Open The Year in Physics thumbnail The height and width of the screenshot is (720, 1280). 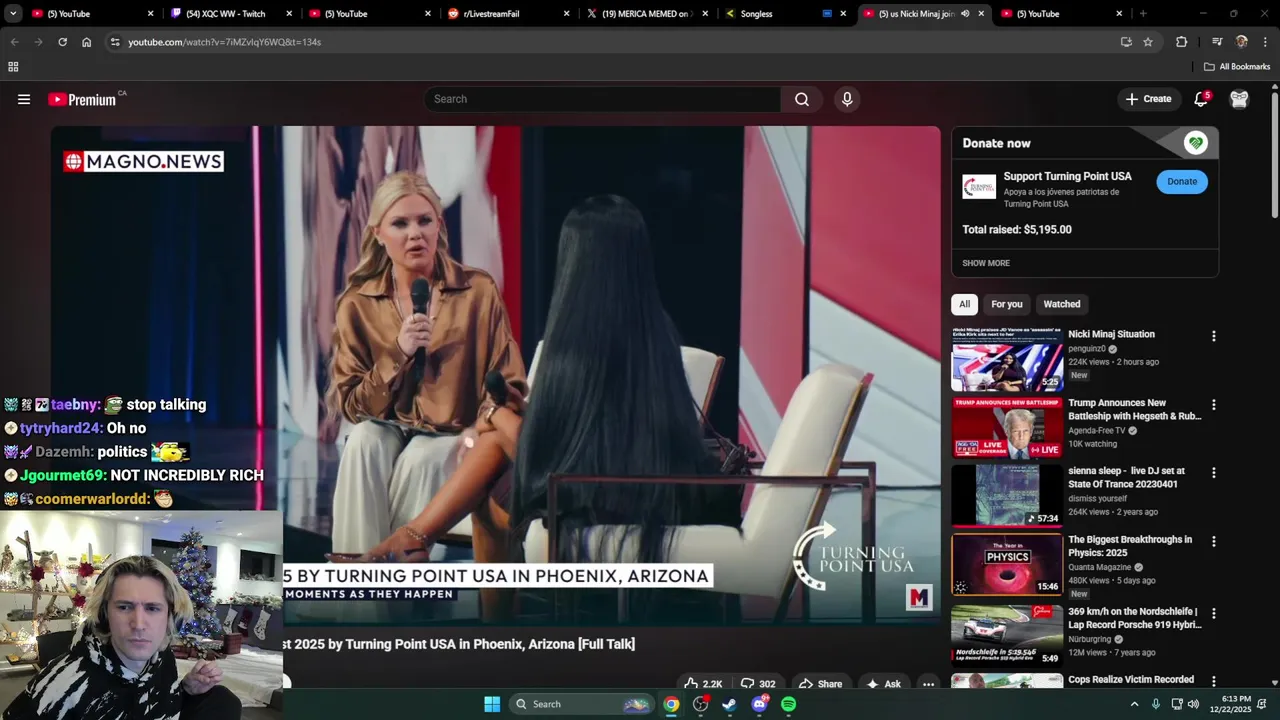1007,564
